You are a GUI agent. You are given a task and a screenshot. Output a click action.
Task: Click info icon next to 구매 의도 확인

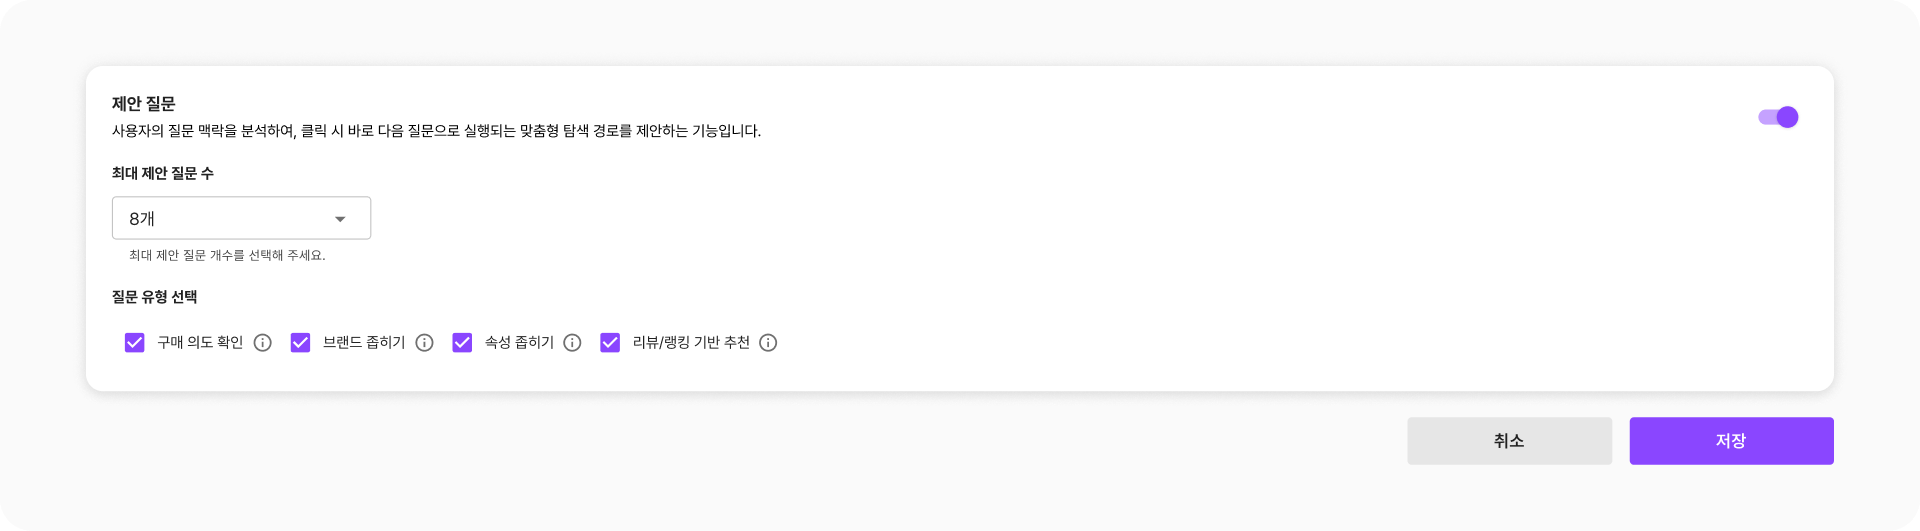(x=263, y=343)
